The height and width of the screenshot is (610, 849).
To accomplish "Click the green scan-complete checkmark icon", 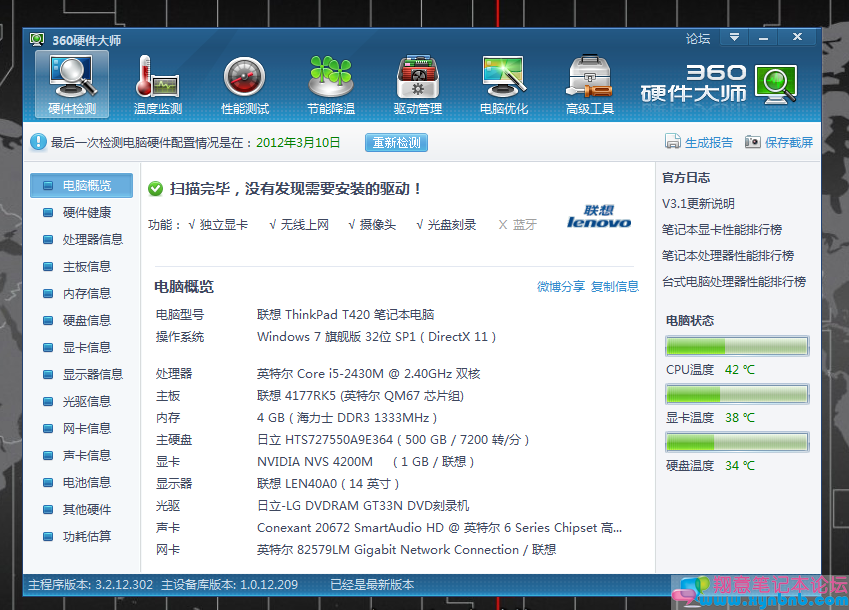I will tap(155, 188).
